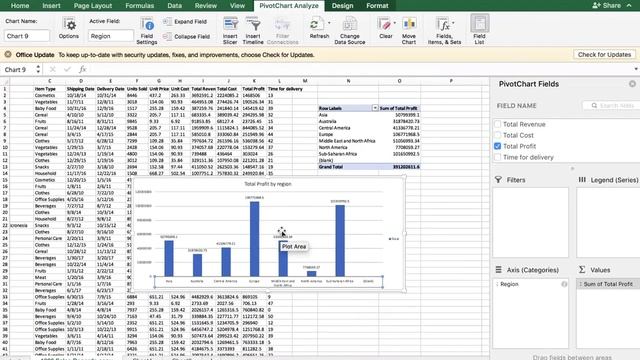Open the Clear dropdown arrow

point(394,23)
